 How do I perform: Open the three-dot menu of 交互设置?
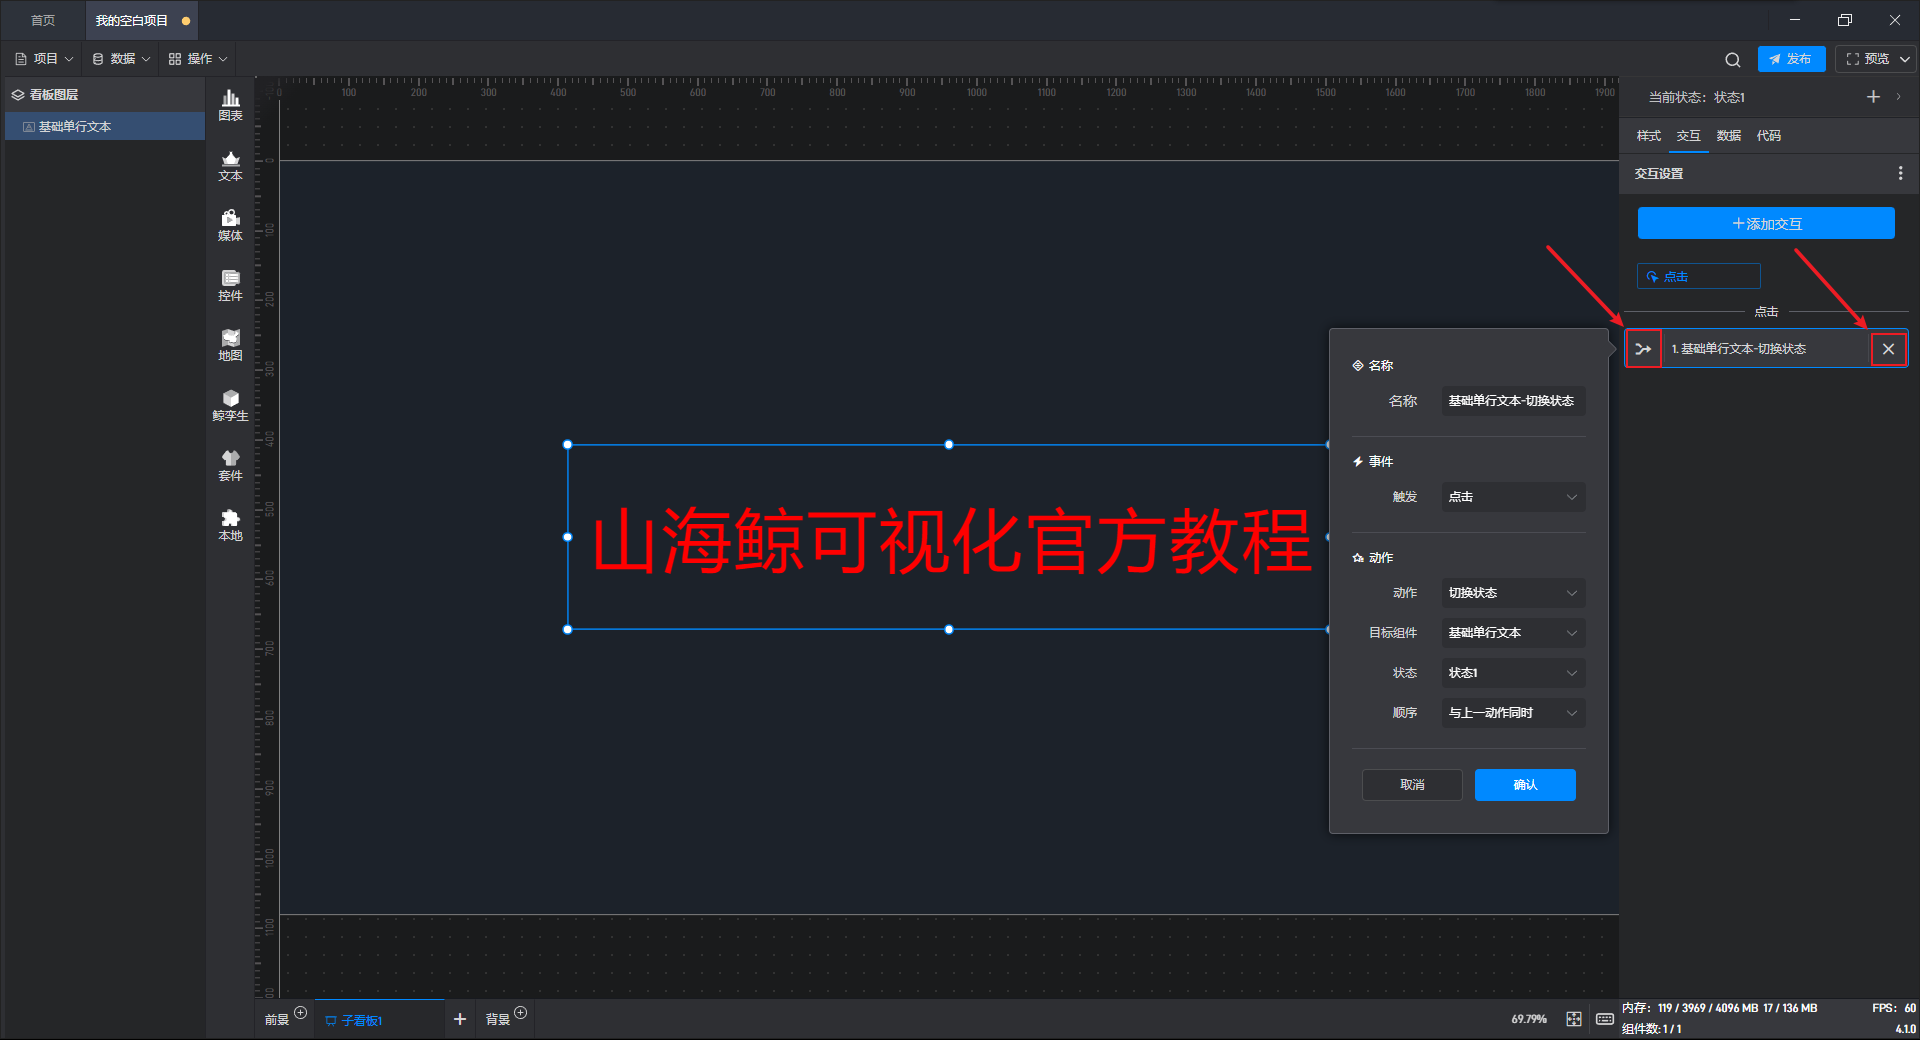tap(1900, 173)
